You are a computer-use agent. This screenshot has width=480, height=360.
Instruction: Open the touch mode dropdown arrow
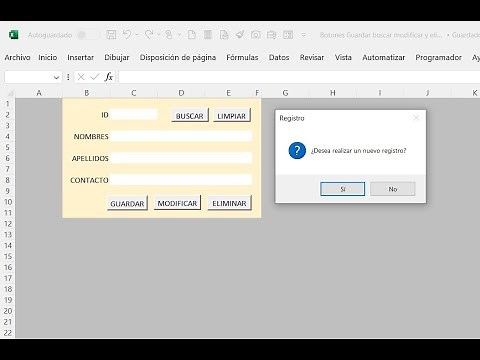pos(179,35)
